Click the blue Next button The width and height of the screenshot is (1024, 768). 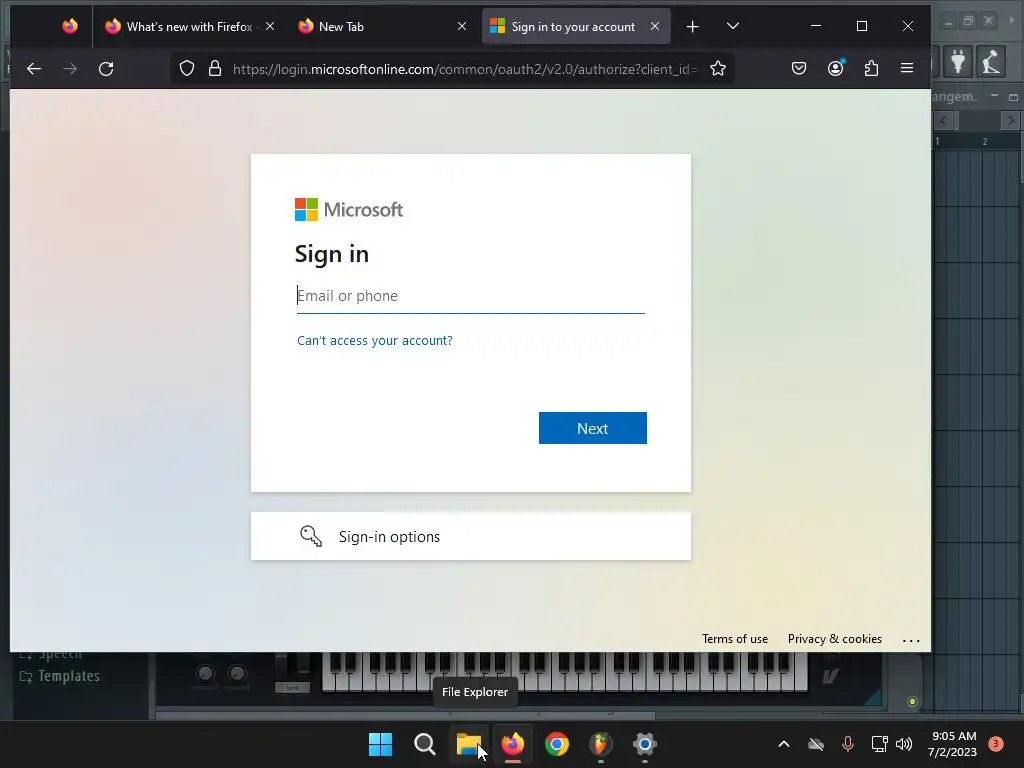592,428
